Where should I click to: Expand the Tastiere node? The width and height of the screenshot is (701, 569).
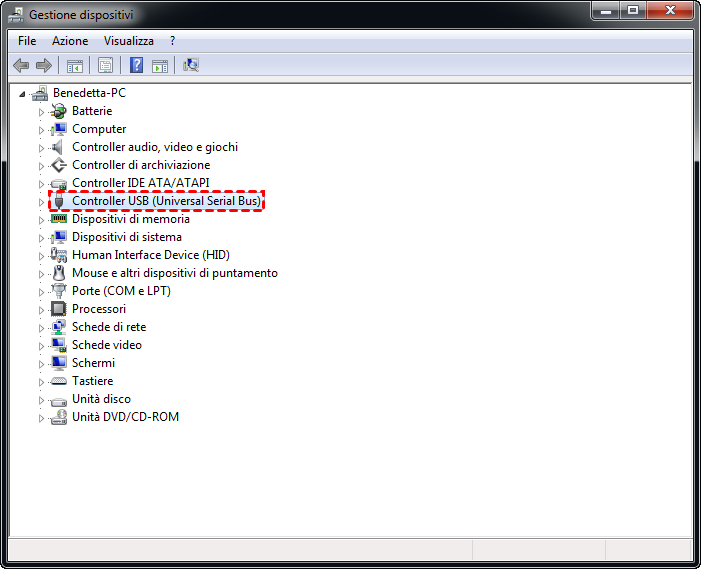[41, 382]
